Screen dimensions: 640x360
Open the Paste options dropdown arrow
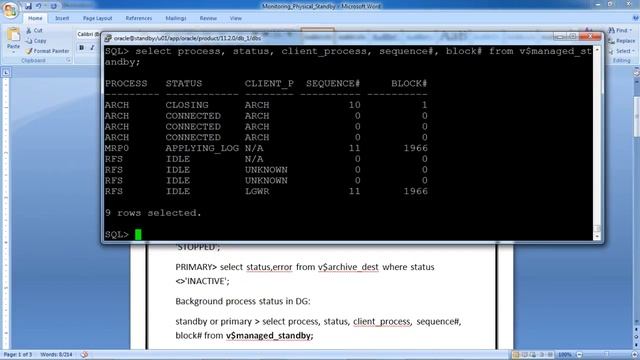[x=13, y=52]
